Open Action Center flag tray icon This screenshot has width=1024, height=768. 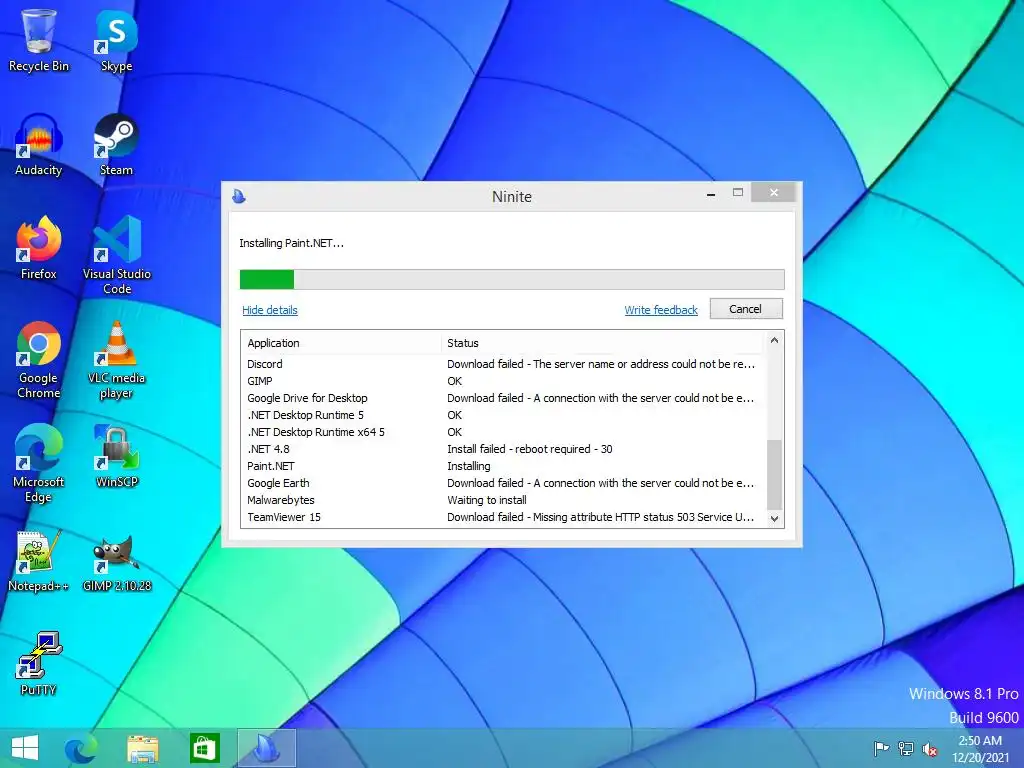[881, 748]
